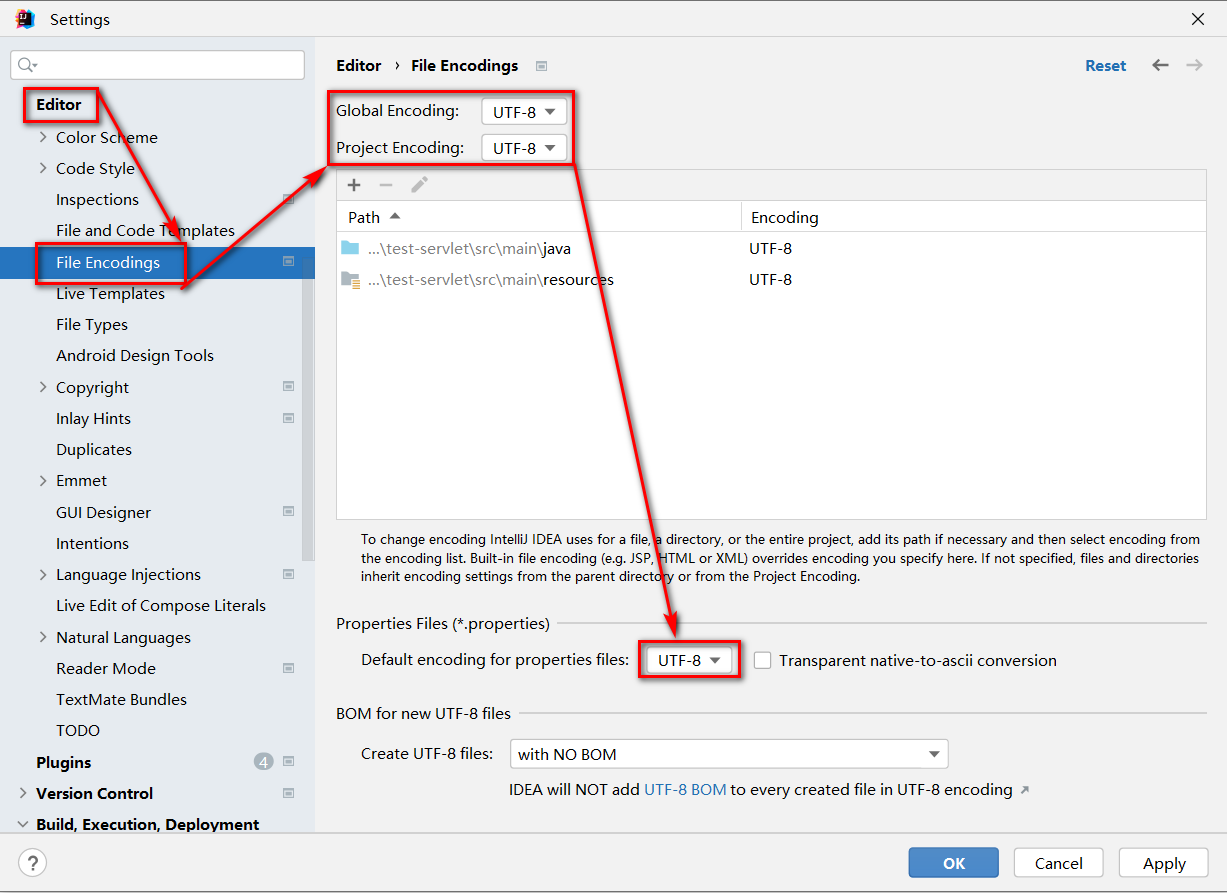Click external link arrow after UTF-8 encoding text
Screen dimensions: 1227x893
point(1024,790)
